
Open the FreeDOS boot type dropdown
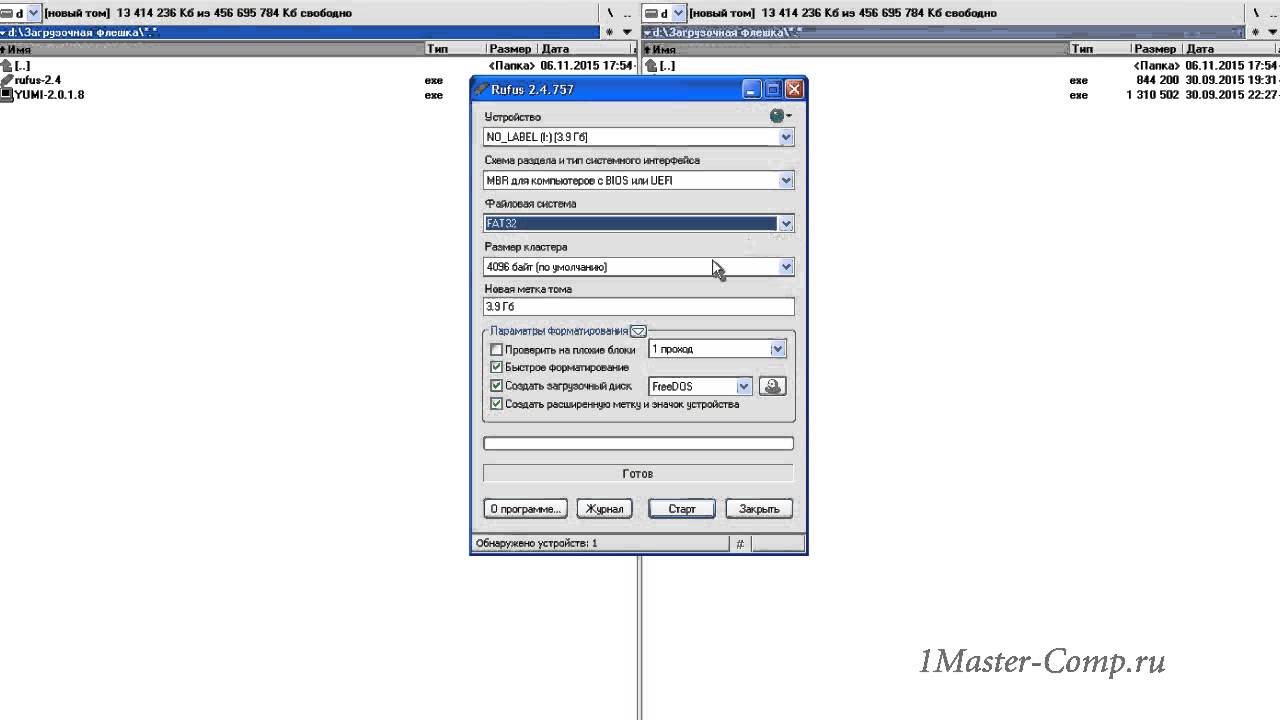(743, 386)
